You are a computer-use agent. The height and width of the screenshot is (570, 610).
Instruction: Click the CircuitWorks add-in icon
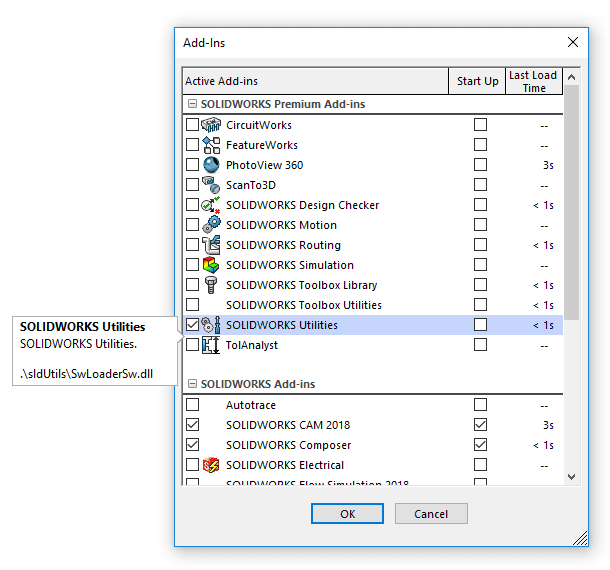point(211,125)
